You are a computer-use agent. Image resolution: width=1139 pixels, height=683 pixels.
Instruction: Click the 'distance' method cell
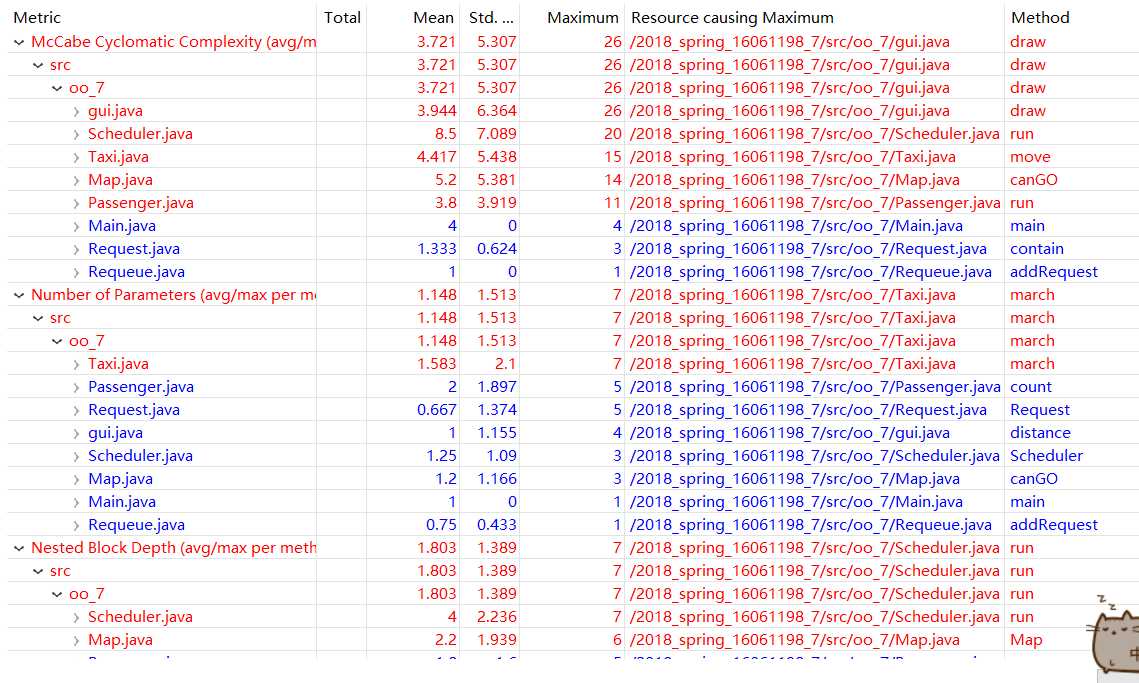coord(1040,433)
